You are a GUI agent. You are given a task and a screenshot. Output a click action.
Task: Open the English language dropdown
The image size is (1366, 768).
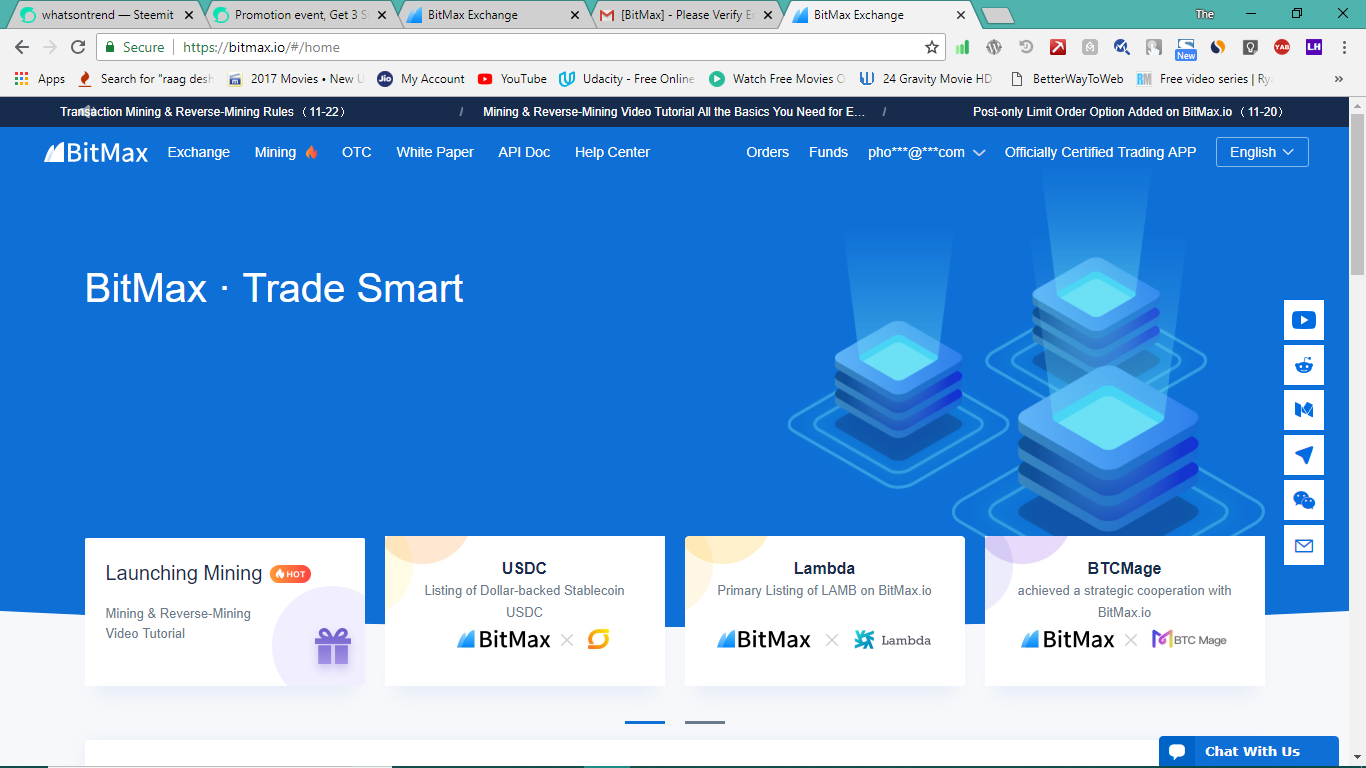point(1262,152)
